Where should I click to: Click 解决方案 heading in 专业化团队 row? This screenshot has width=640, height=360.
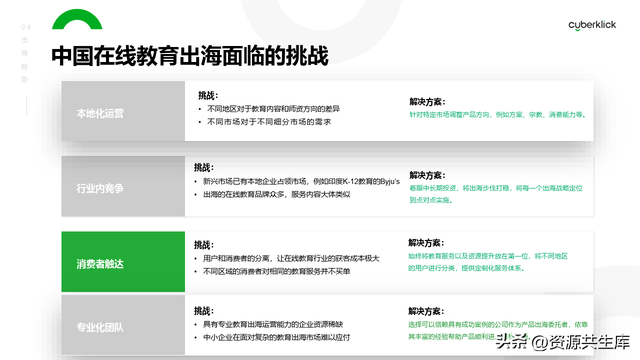point(426,311)
